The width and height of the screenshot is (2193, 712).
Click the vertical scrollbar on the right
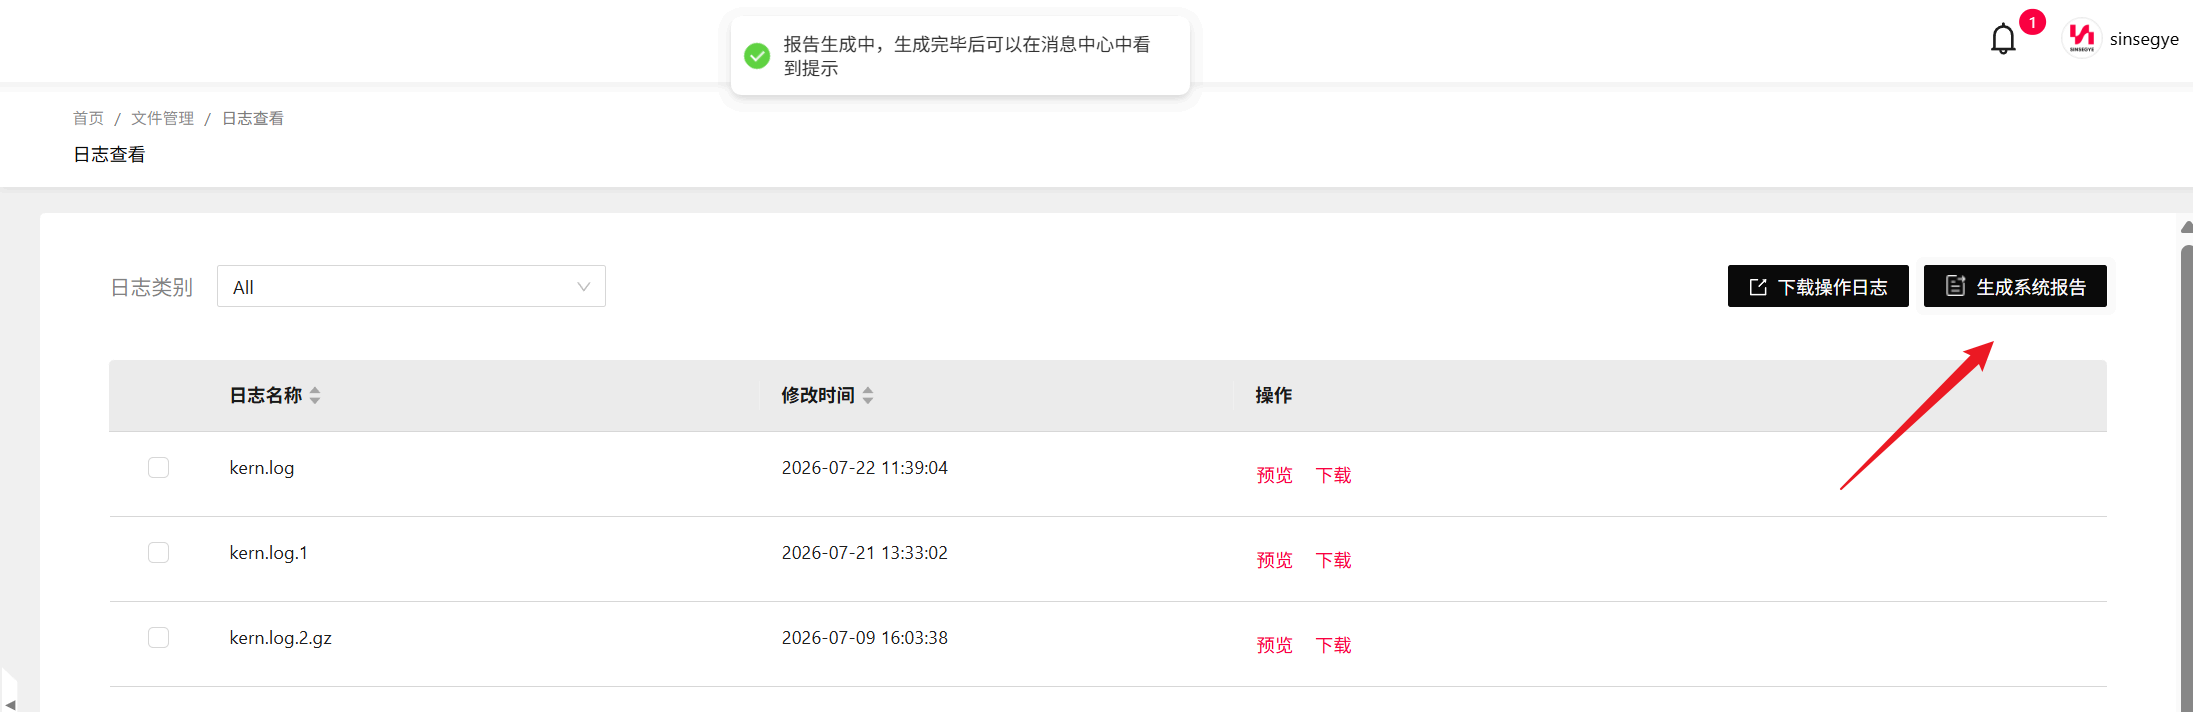(2187, 478)
